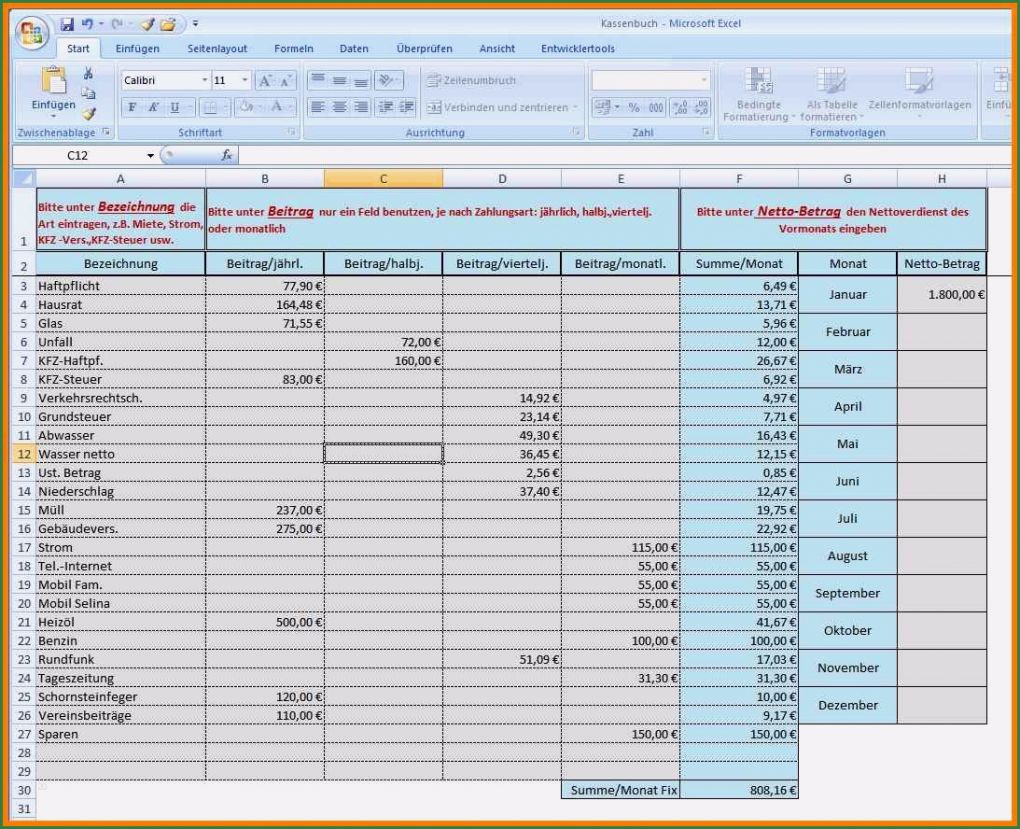Image resolution: width=1020 pixels, height=829 pixels.
Task: Open the Entwicklertools tab
Action: point(578,48)
